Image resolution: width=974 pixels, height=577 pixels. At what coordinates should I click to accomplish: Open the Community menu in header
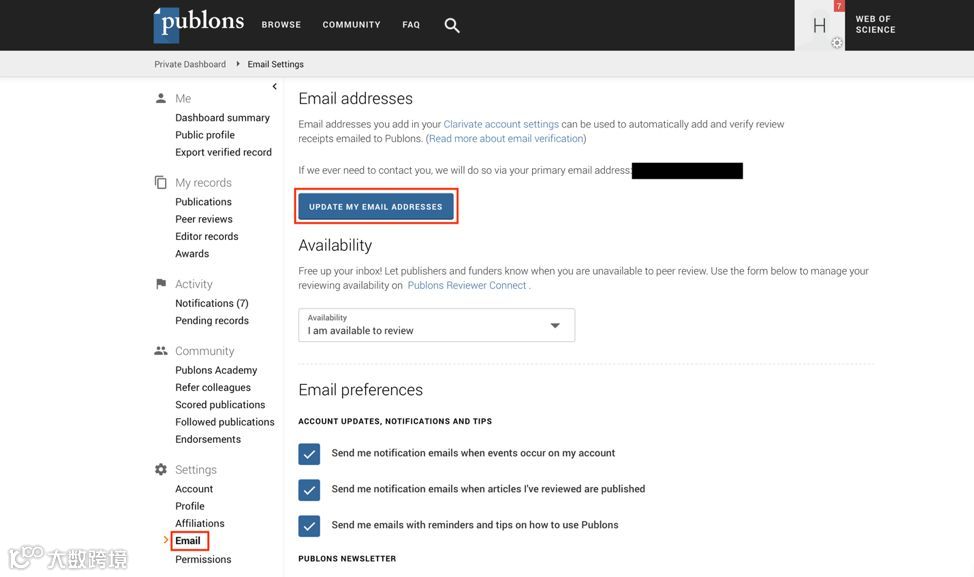[351, 25]
